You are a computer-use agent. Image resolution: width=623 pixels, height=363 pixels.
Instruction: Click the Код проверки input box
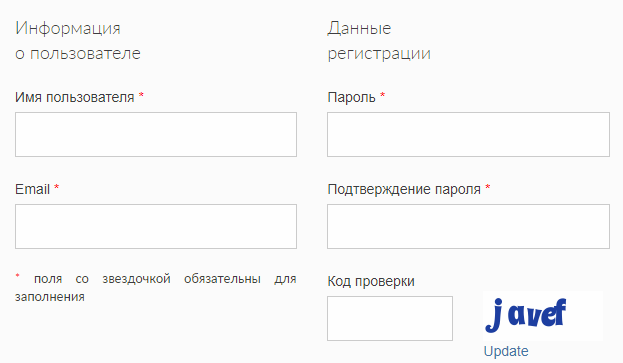[x=390, y=318]
